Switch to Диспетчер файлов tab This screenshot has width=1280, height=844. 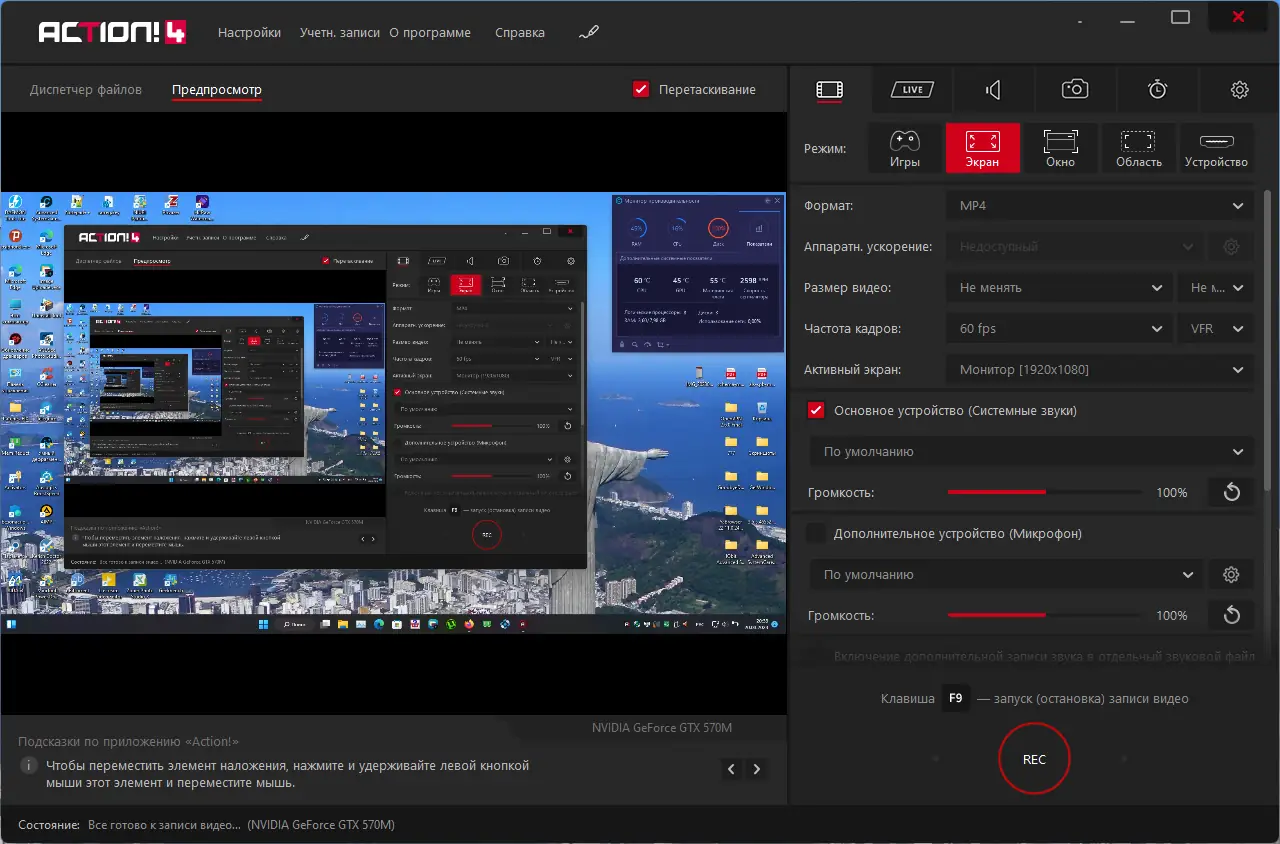tap(86, 90)
